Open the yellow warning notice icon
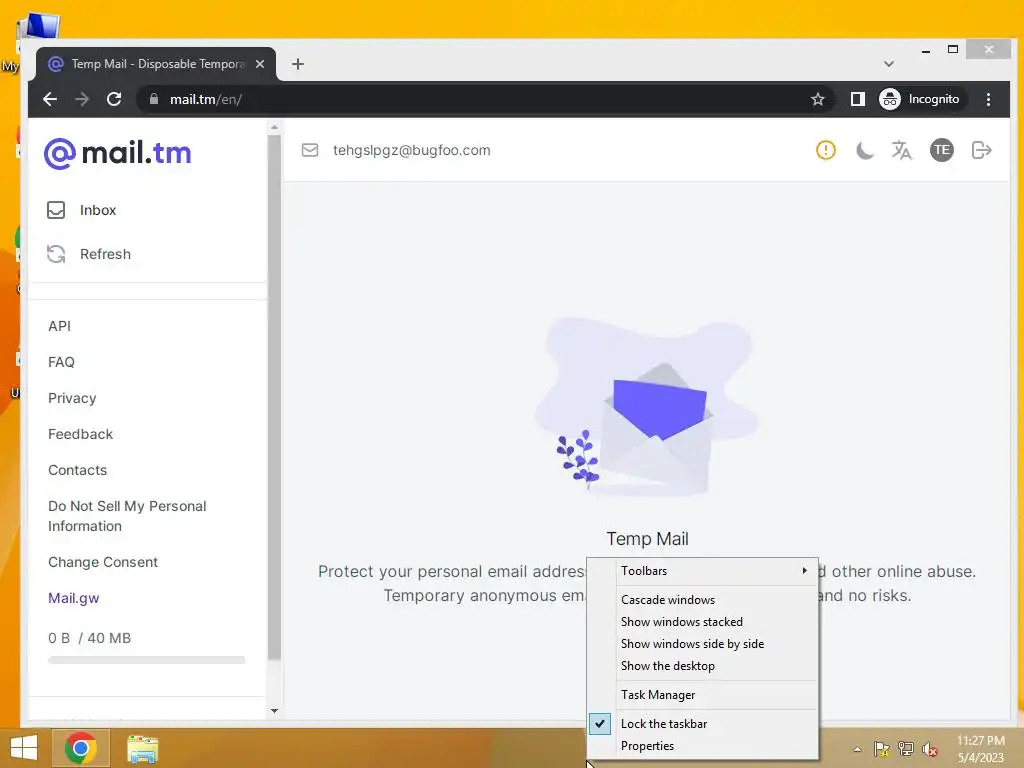This screenshot has height=768, width=1024. [825, 150]
